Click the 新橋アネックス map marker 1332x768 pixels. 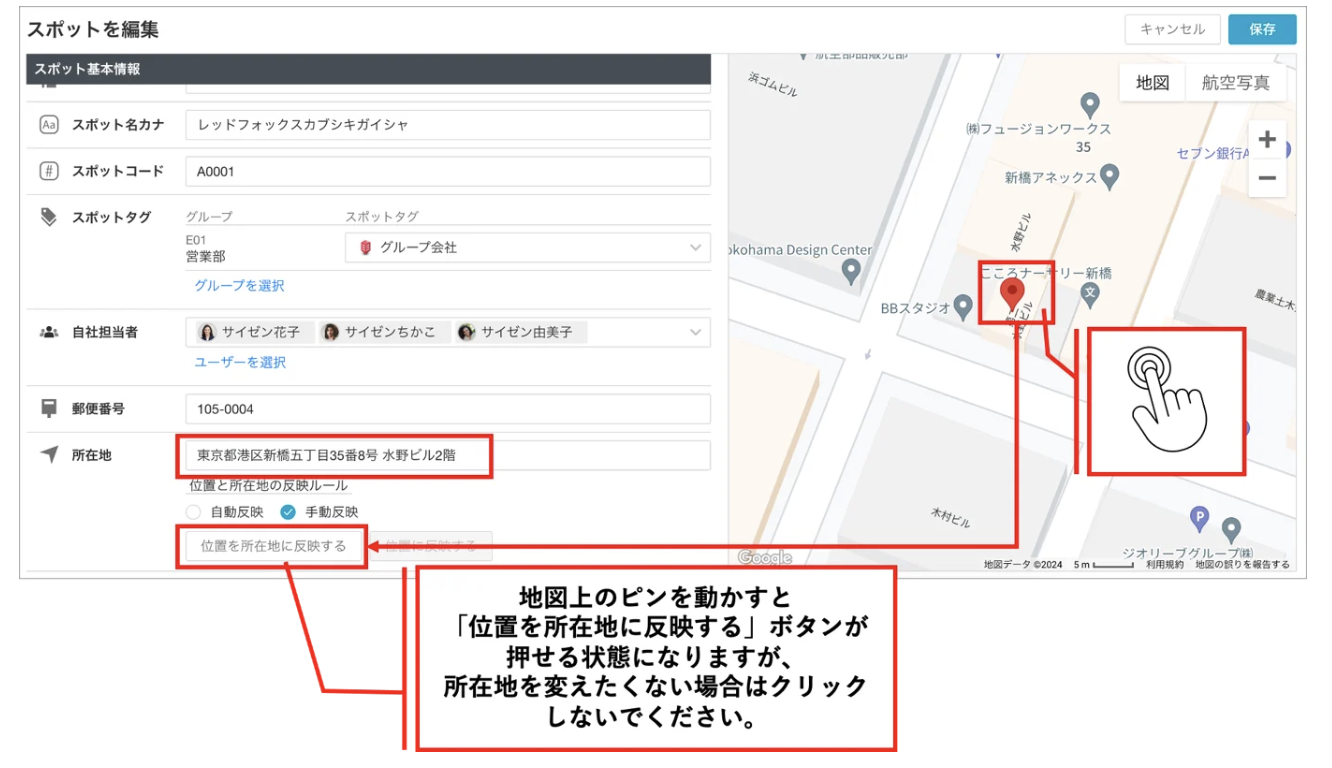1109,177
